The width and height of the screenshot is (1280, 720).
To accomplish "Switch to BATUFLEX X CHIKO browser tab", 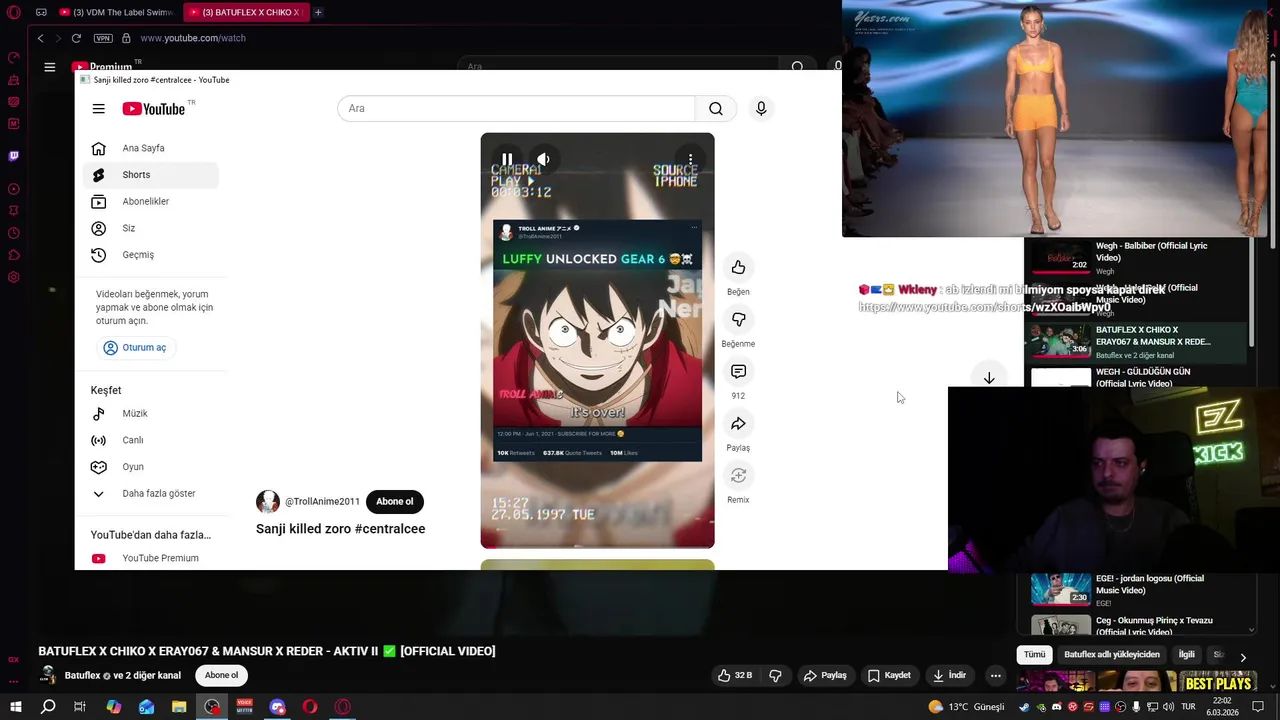I will [x=245, y=12].
